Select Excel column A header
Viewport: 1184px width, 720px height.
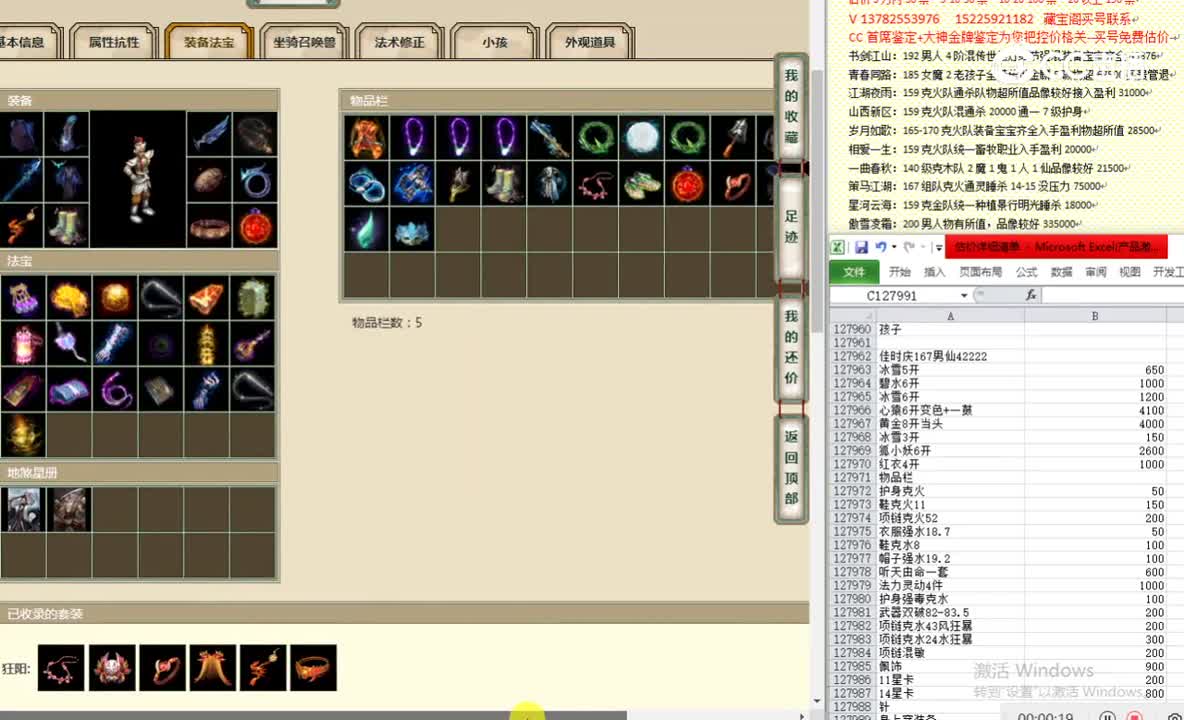coord(950,316)
